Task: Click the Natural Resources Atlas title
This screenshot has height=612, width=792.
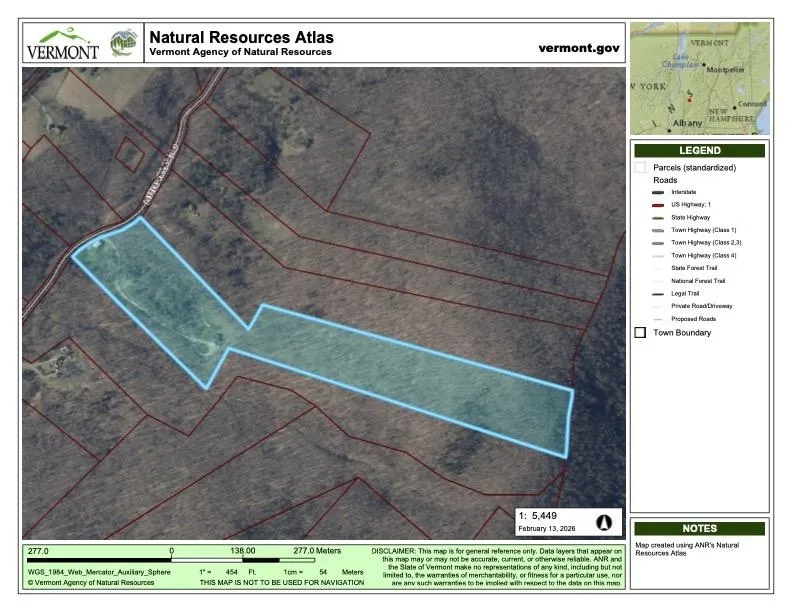Action: (x=241, y=37)
